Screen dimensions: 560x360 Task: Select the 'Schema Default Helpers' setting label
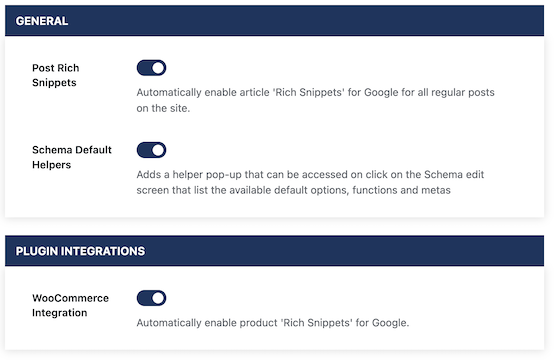(x=72, y=157)
